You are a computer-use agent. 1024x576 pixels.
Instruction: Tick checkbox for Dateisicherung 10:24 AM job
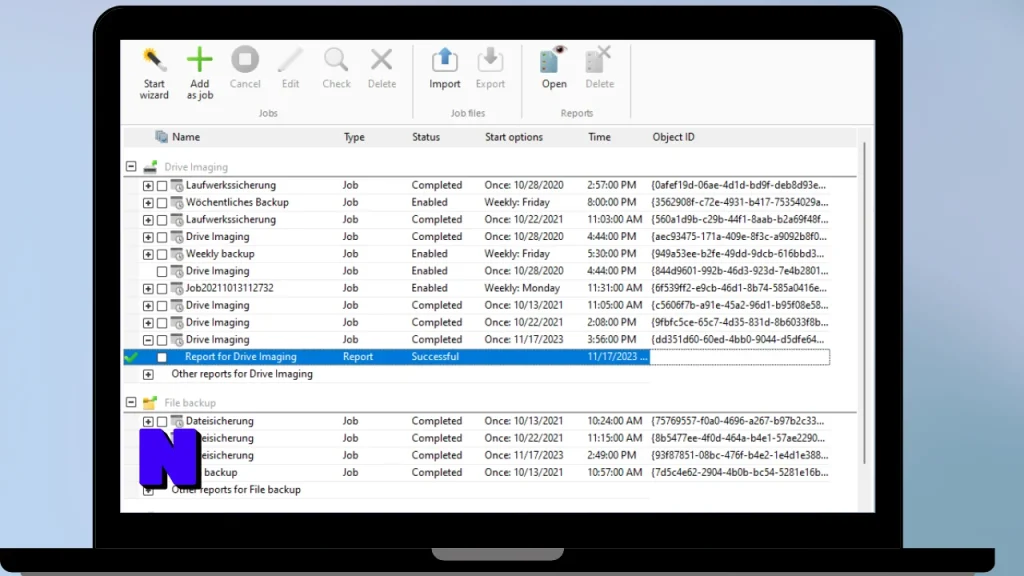pyautogui.click(x=162, y=422)
